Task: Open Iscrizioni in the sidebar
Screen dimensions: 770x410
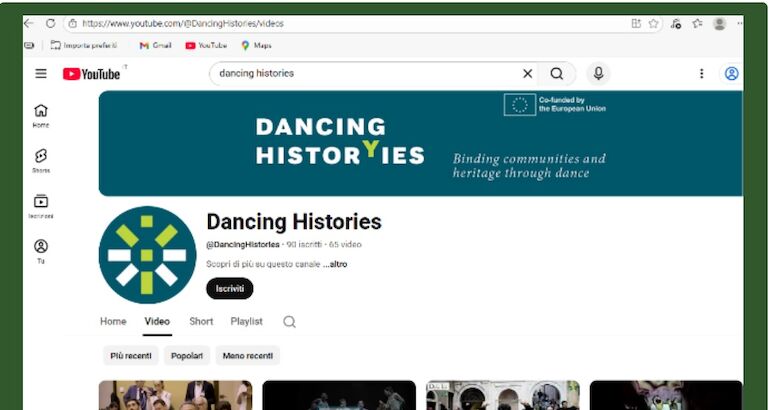Action: tap(41, 205)
